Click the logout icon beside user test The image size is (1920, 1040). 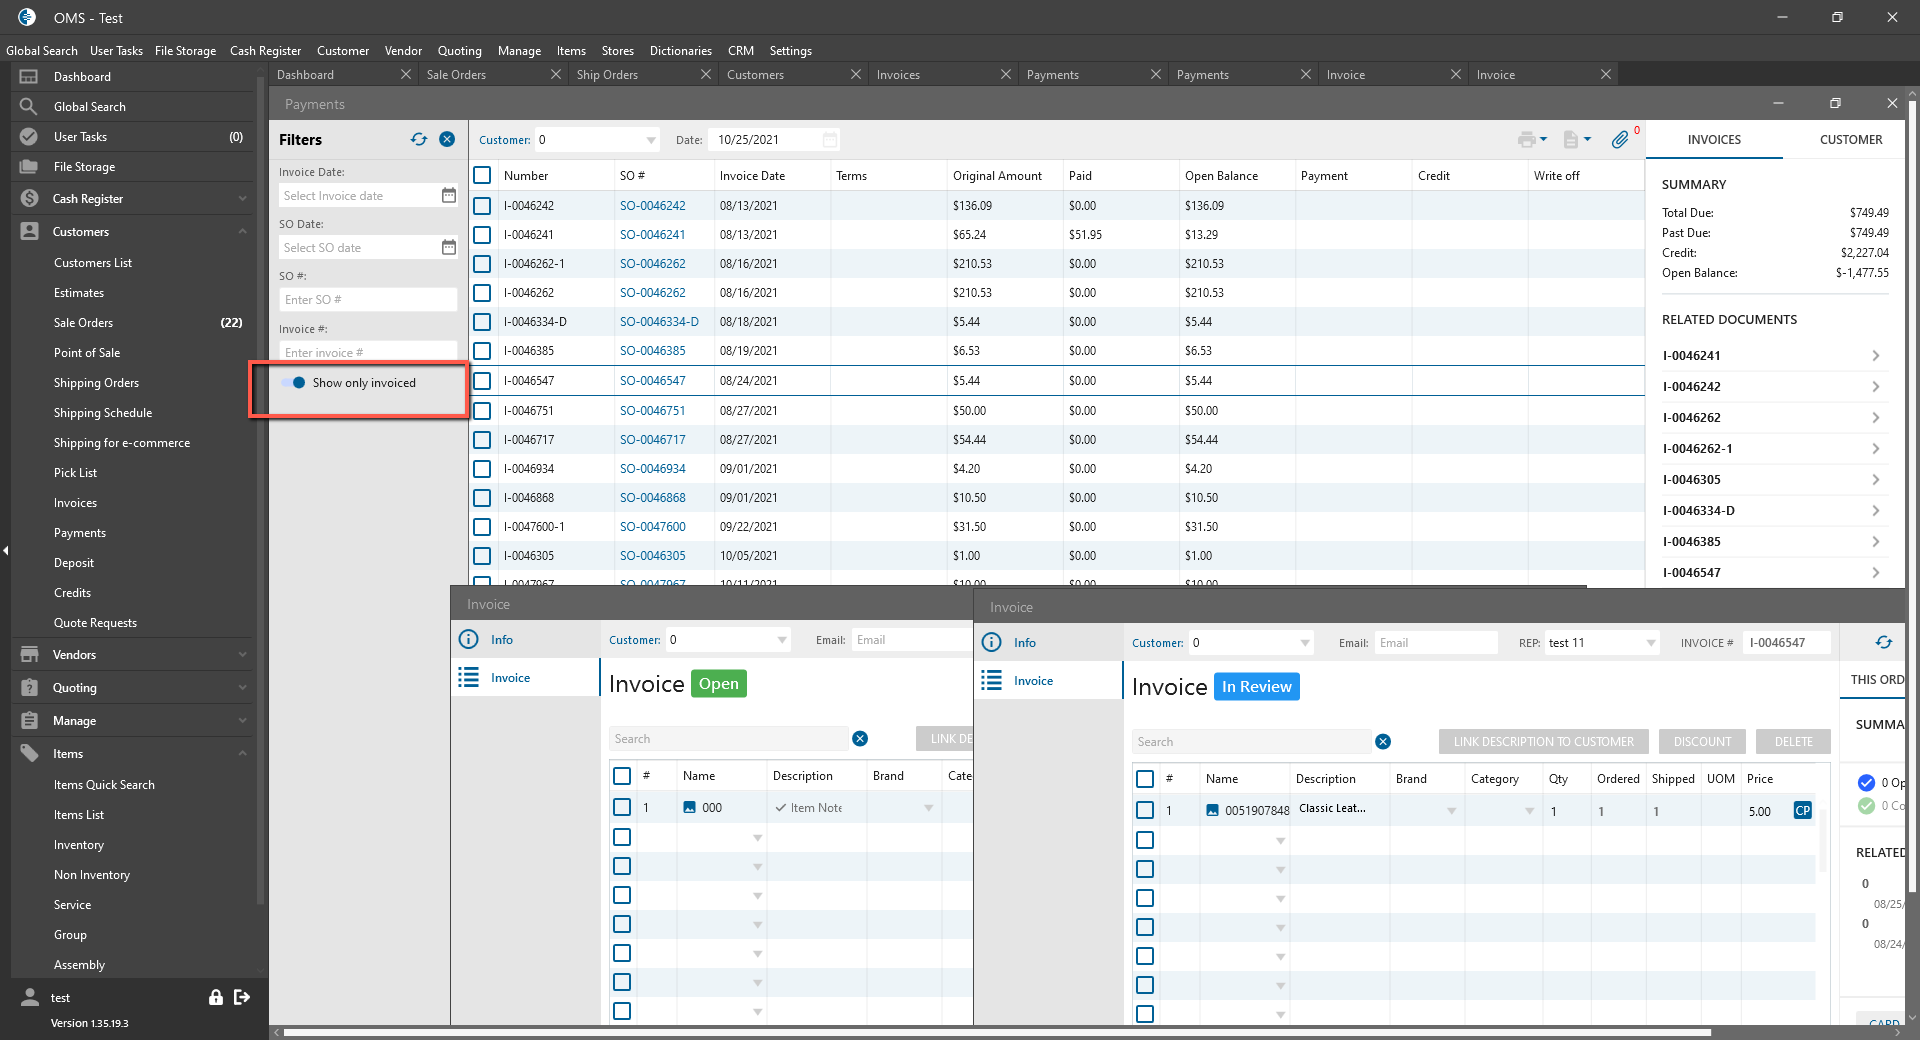pos(242,997)
